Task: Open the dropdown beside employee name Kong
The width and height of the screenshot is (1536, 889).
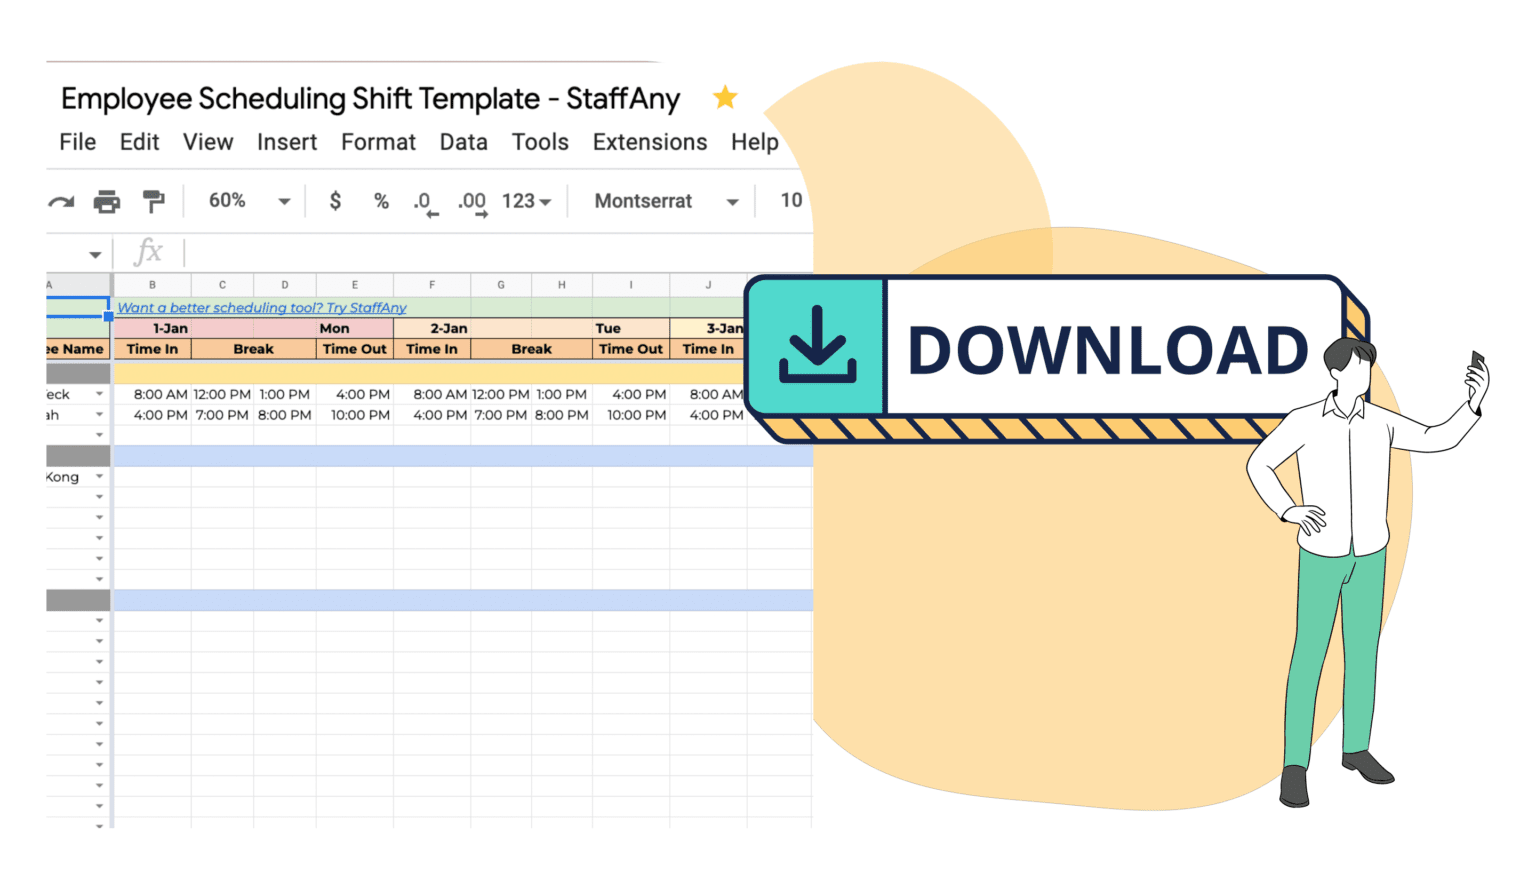Action: pyautogui.click(x=97, y=476)
